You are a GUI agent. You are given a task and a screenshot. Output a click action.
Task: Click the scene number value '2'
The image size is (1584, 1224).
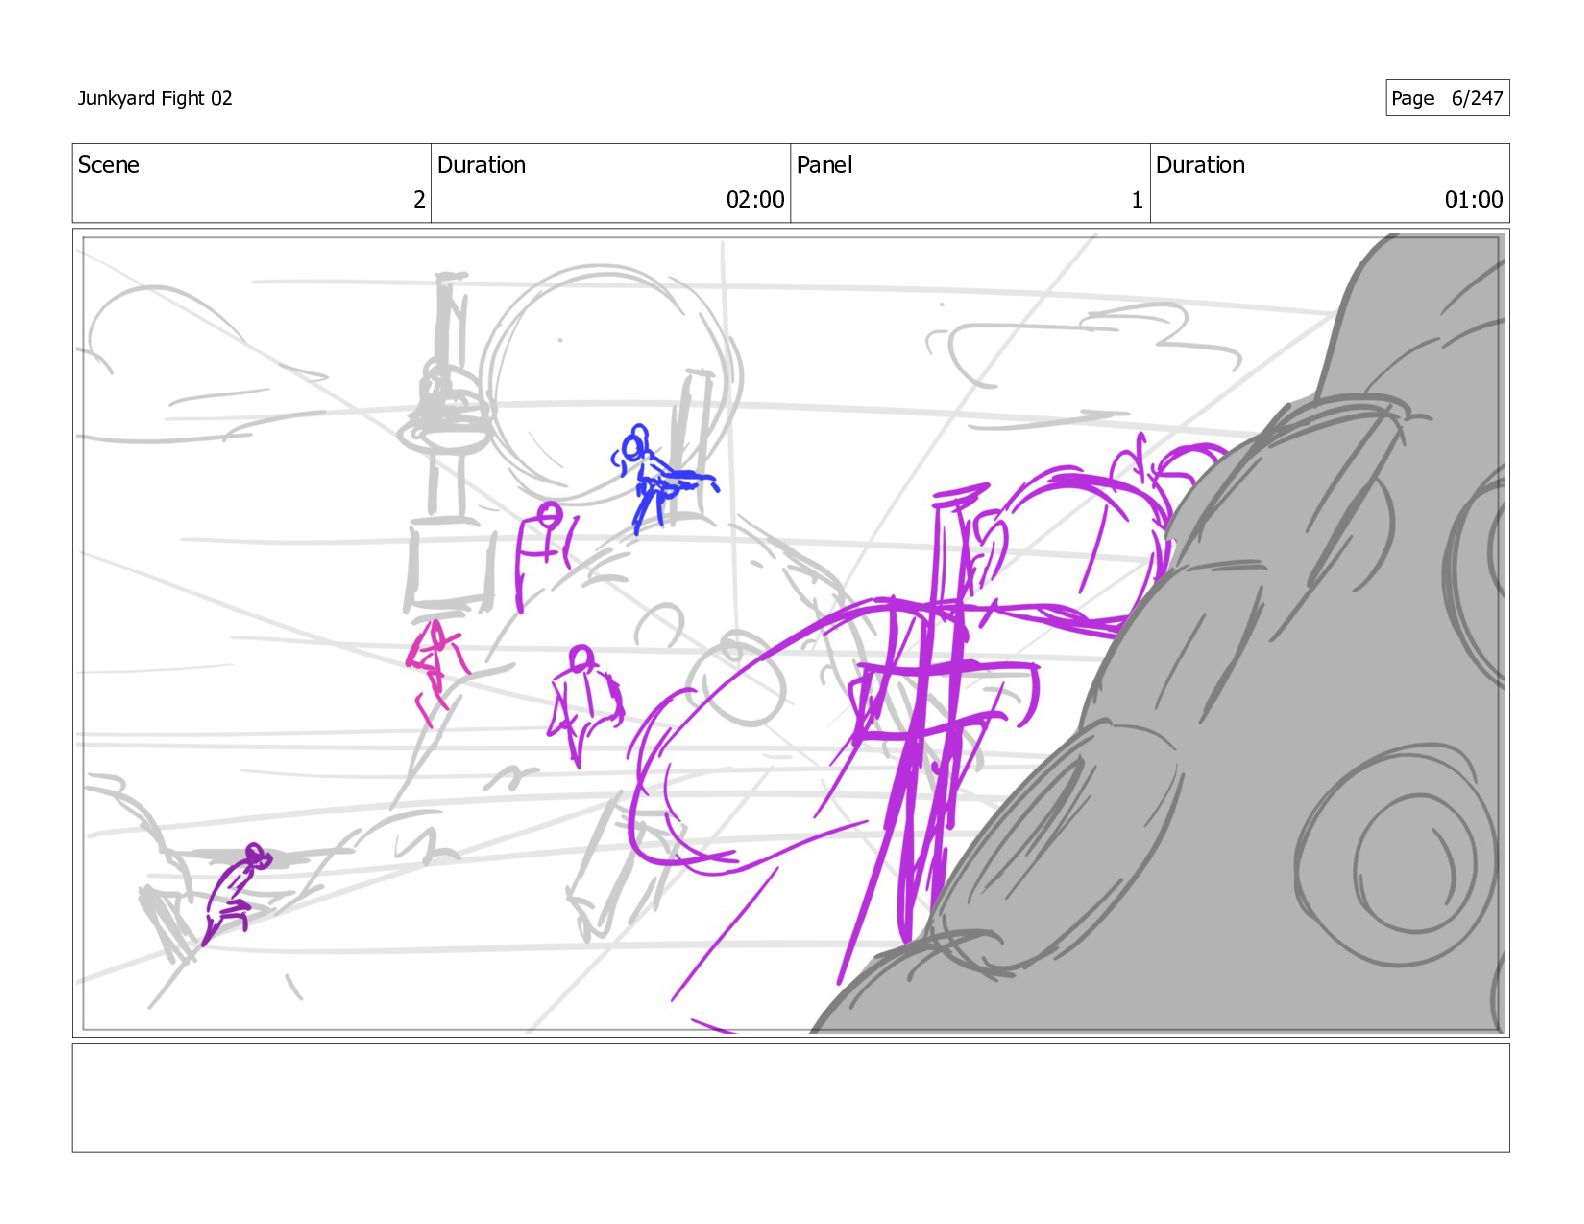(x=419, y=200)
